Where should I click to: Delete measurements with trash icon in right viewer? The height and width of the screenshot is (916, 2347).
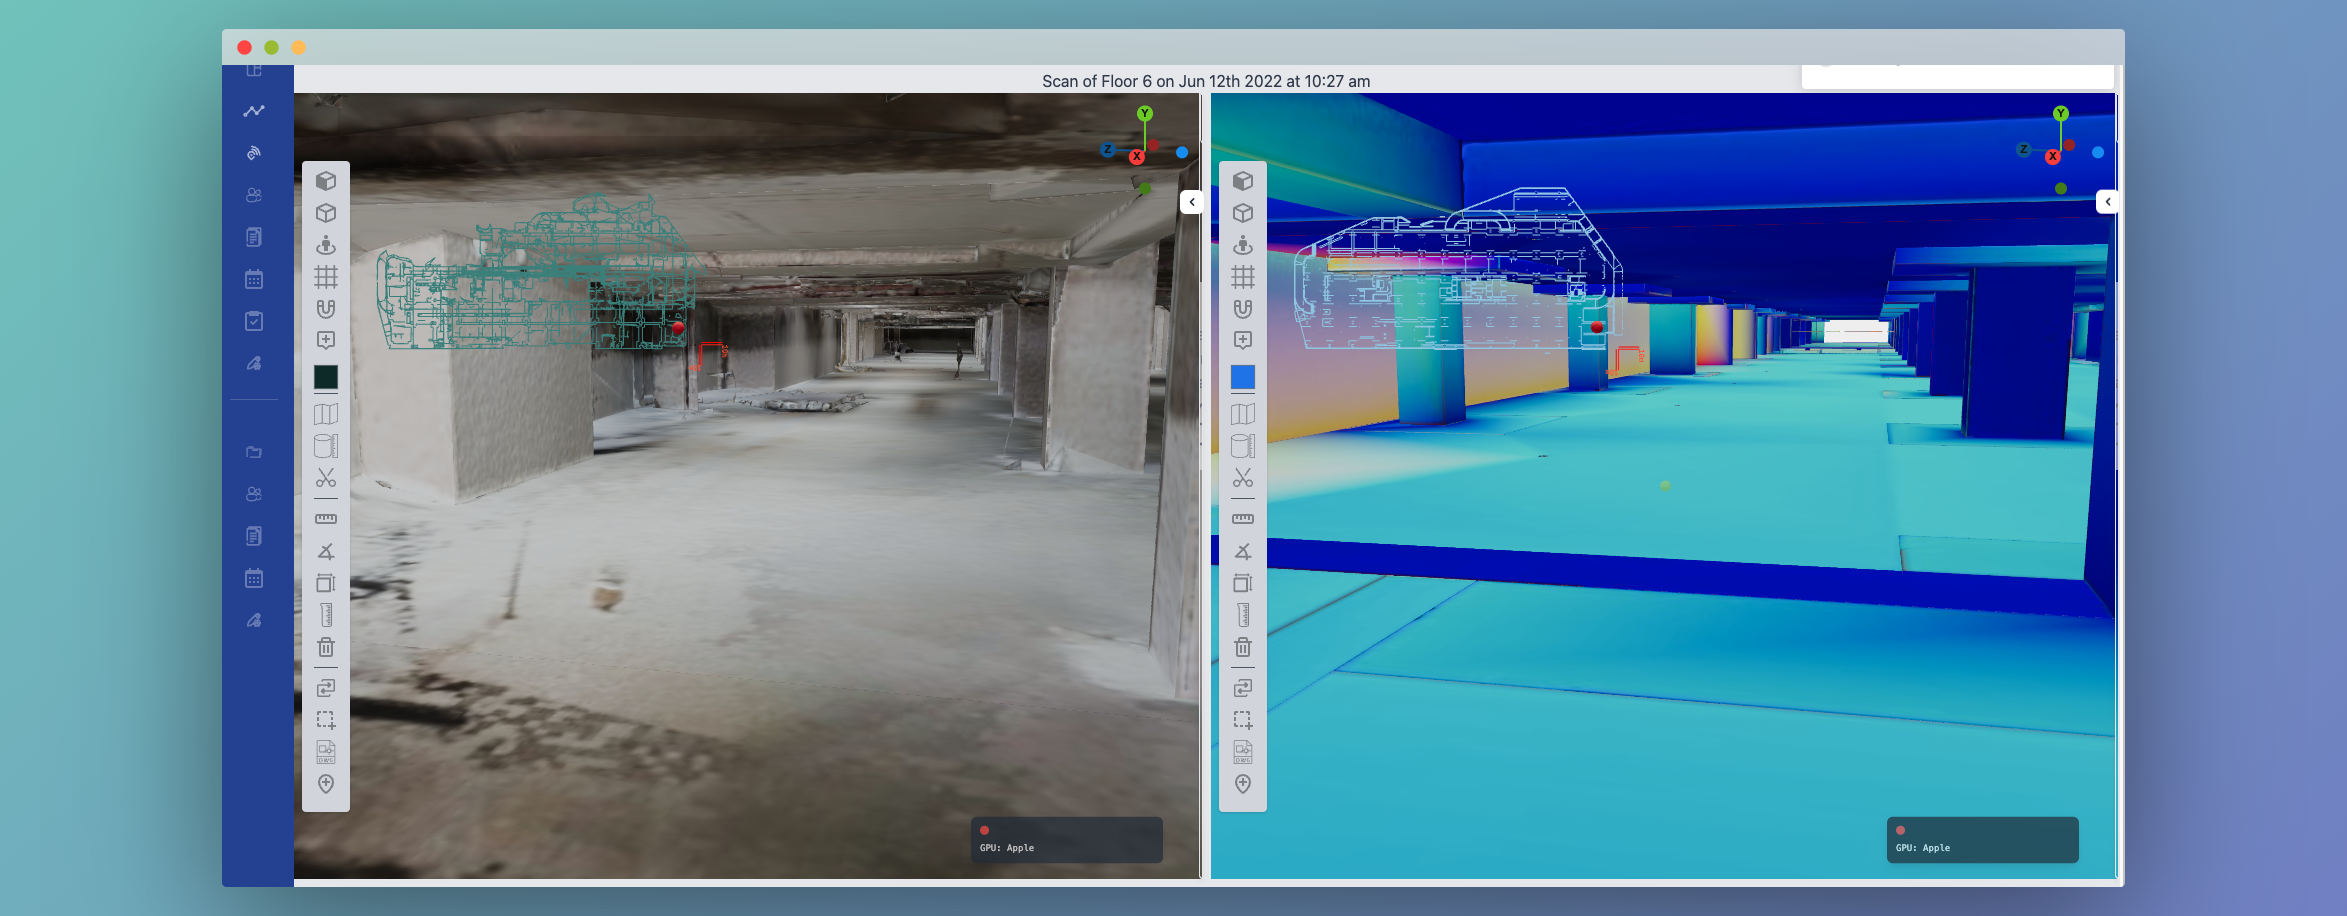[1243, 647]
